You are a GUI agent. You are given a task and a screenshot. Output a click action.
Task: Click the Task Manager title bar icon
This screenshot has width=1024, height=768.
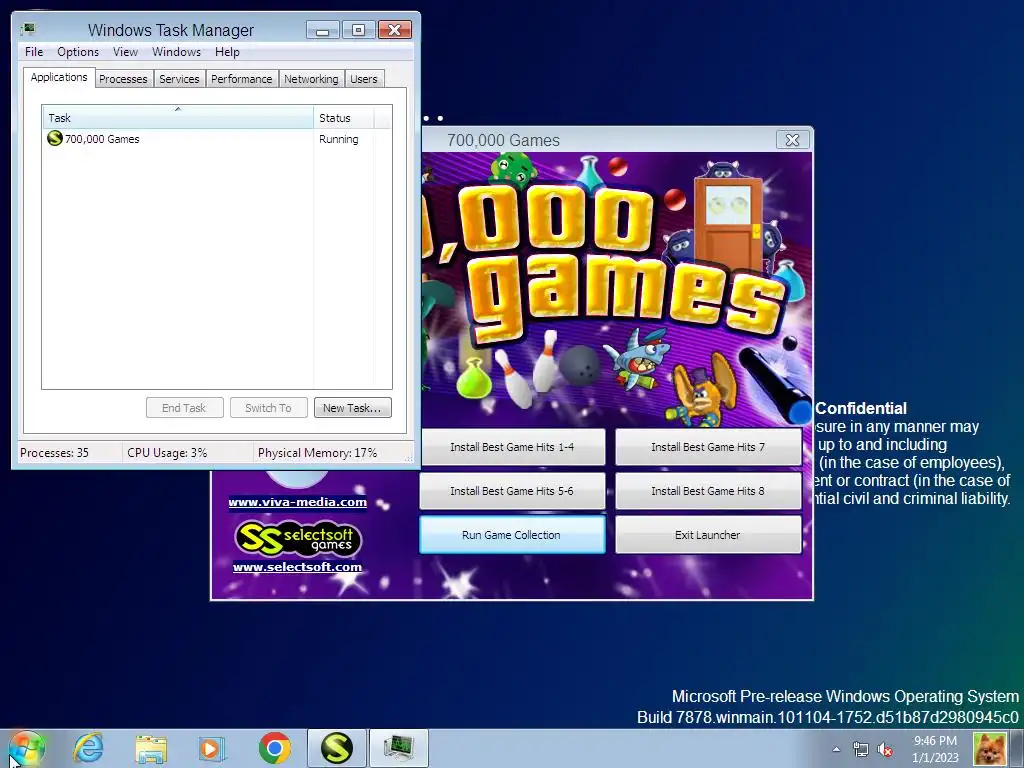pyautogui.click(x=28, y=29)
